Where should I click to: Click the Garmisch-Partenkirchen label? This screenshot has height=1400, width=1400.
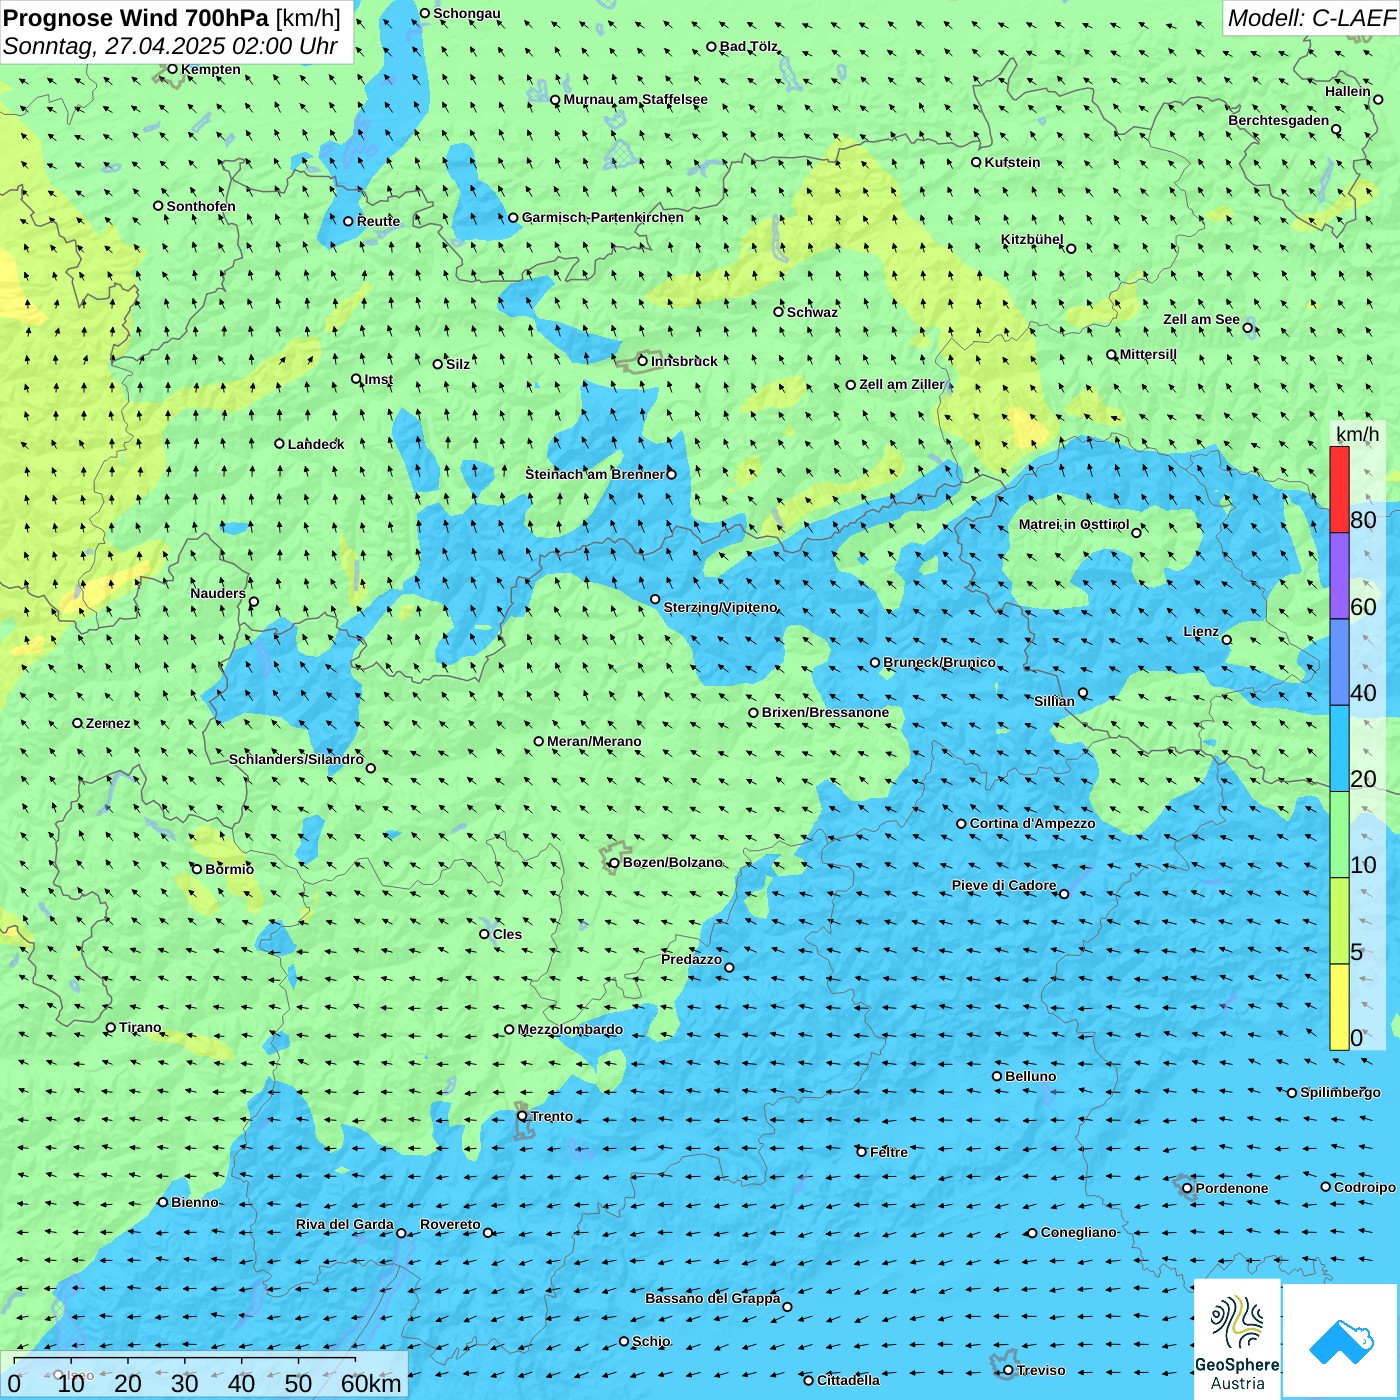pyautogui.click(x=603, y=217)
